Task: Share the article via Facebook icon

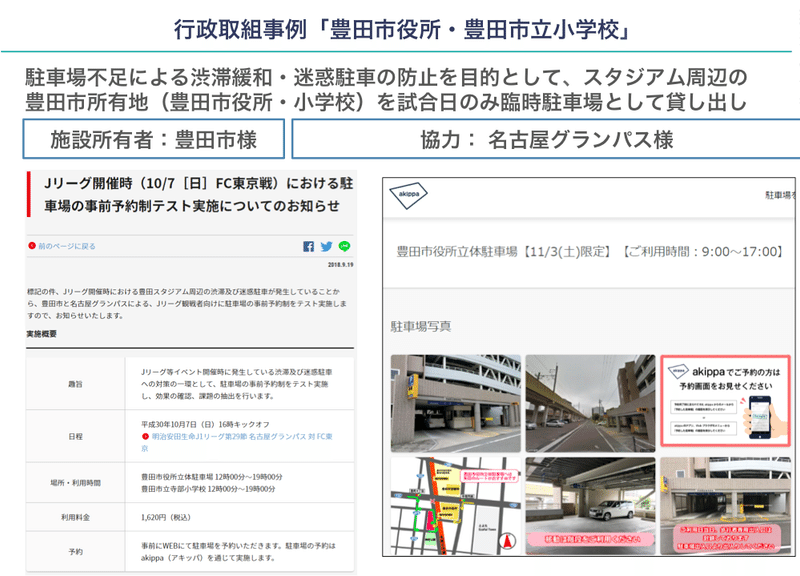Action: [x=308, y=246]
